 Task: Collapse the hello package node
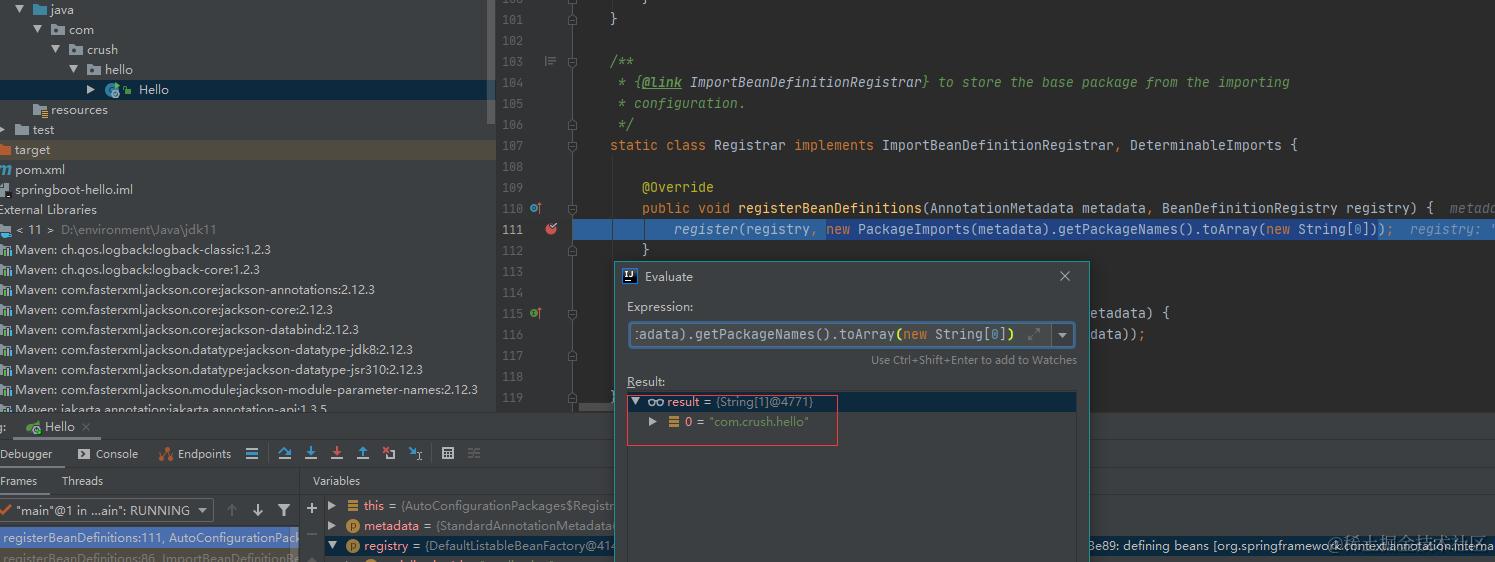(x=73, y=69)
